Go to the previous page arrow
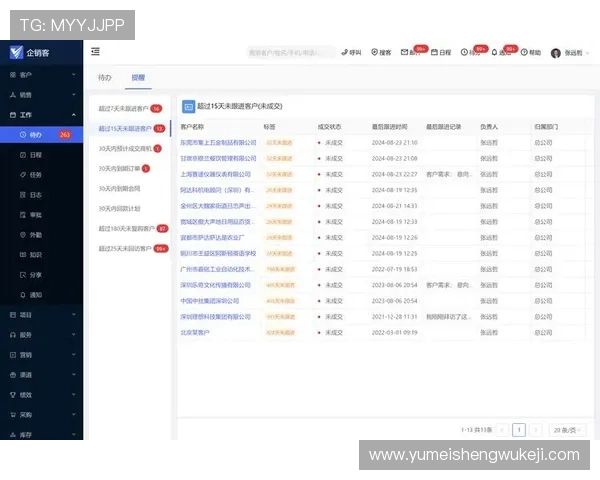Viewport: 600px width, 480px height. point(502,430)
